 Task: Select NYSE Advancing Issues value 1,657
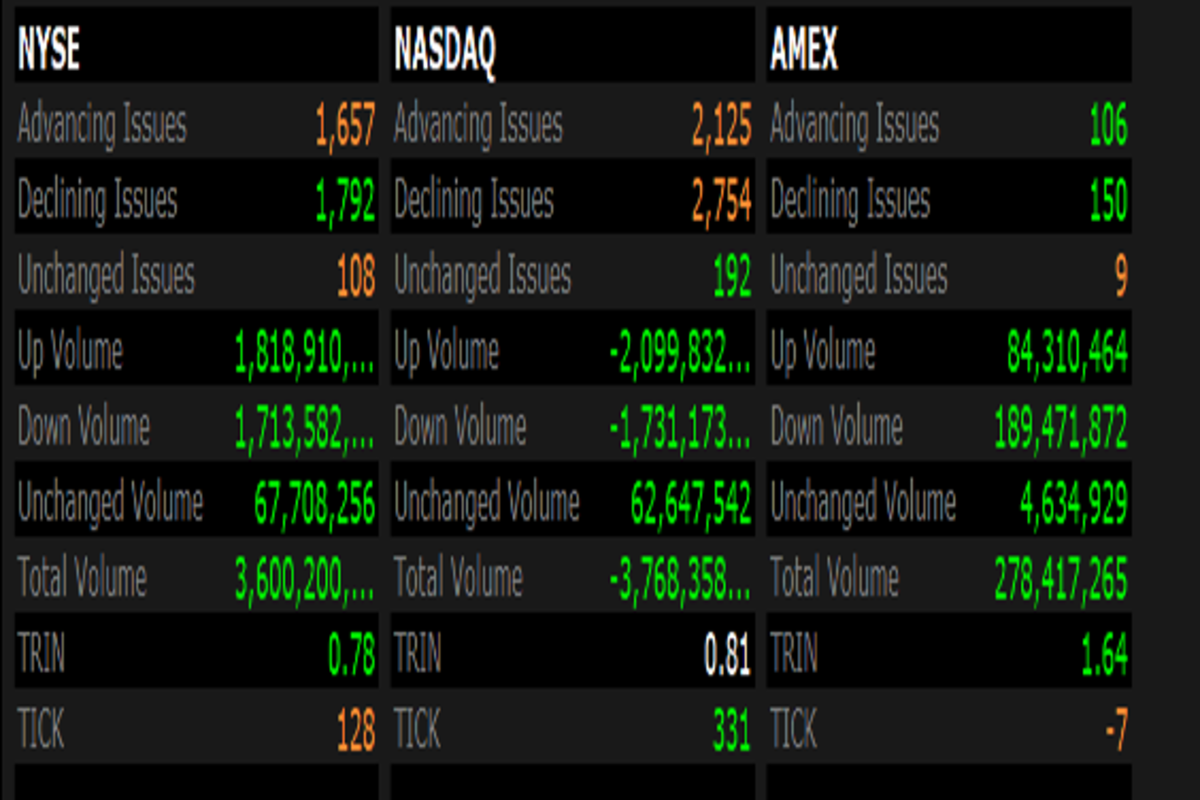(345, 127)
